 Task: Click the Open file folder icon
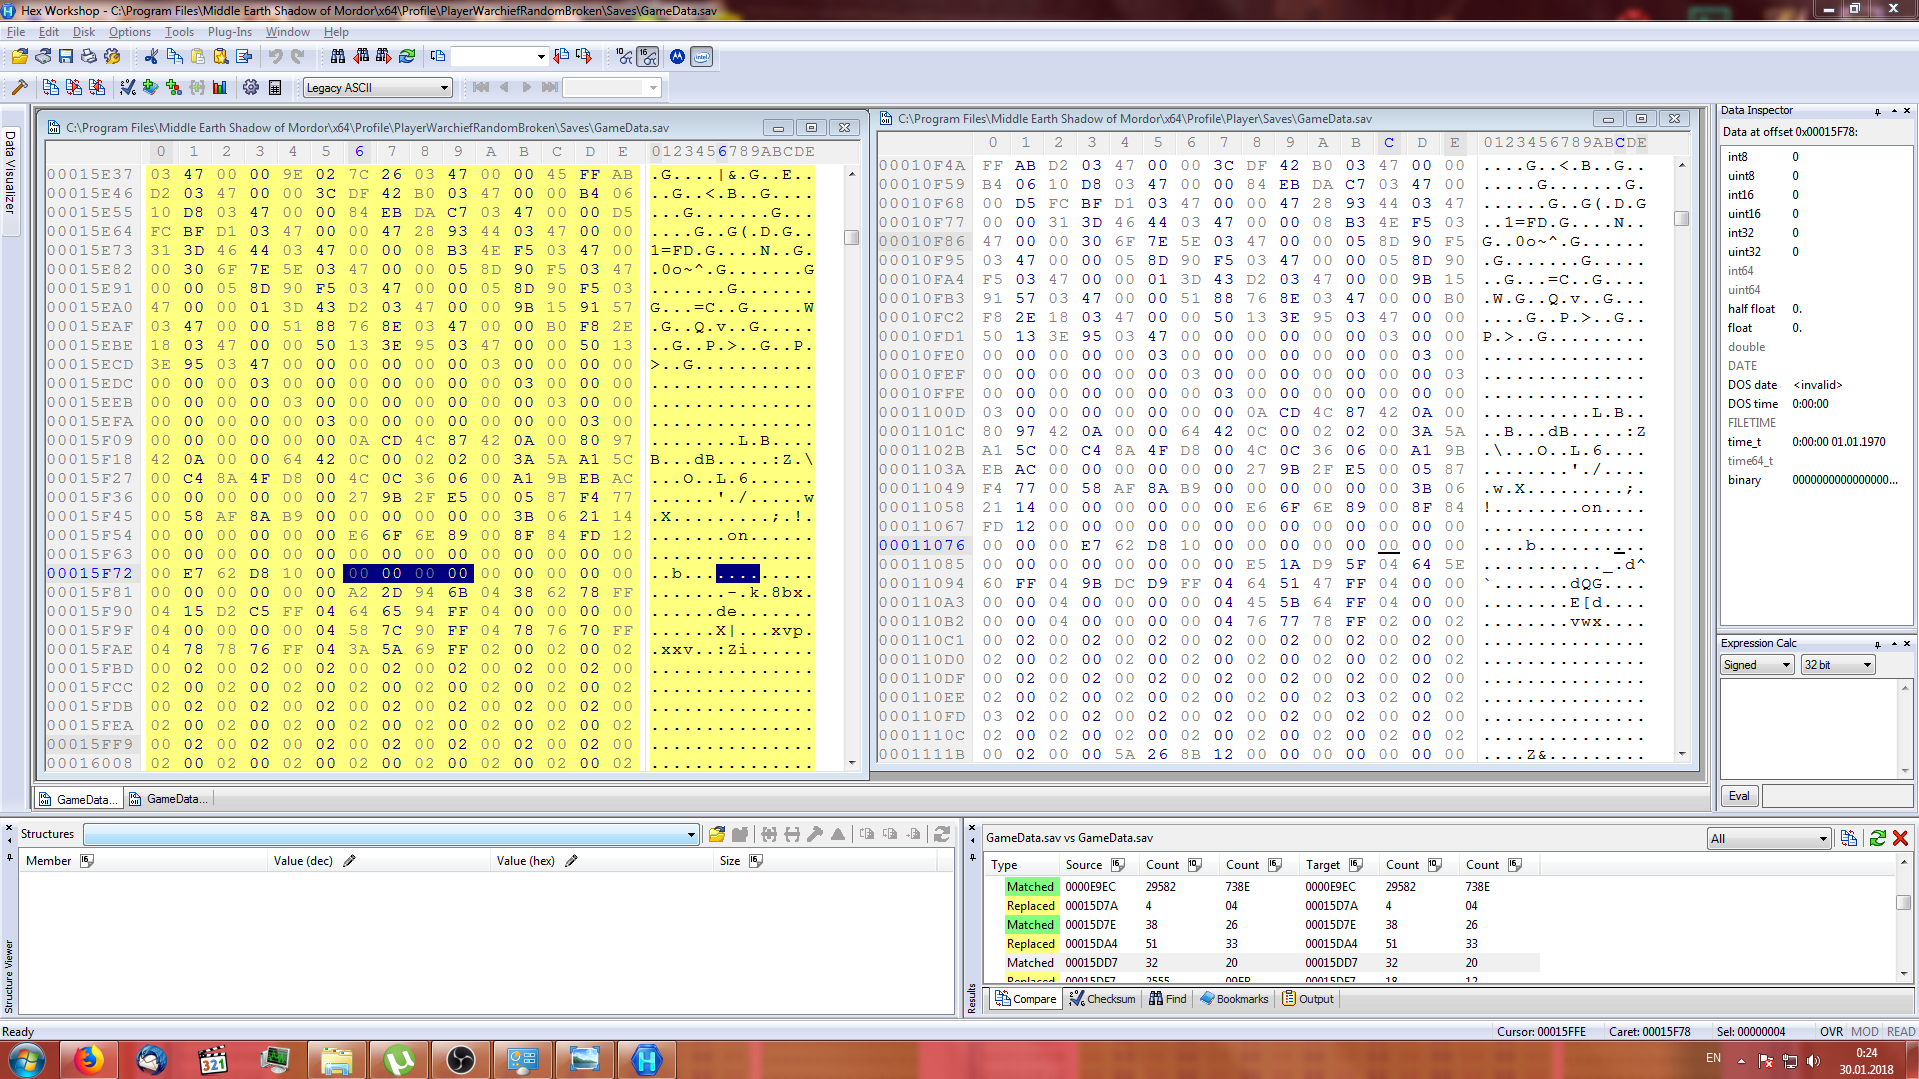[19, 57]
